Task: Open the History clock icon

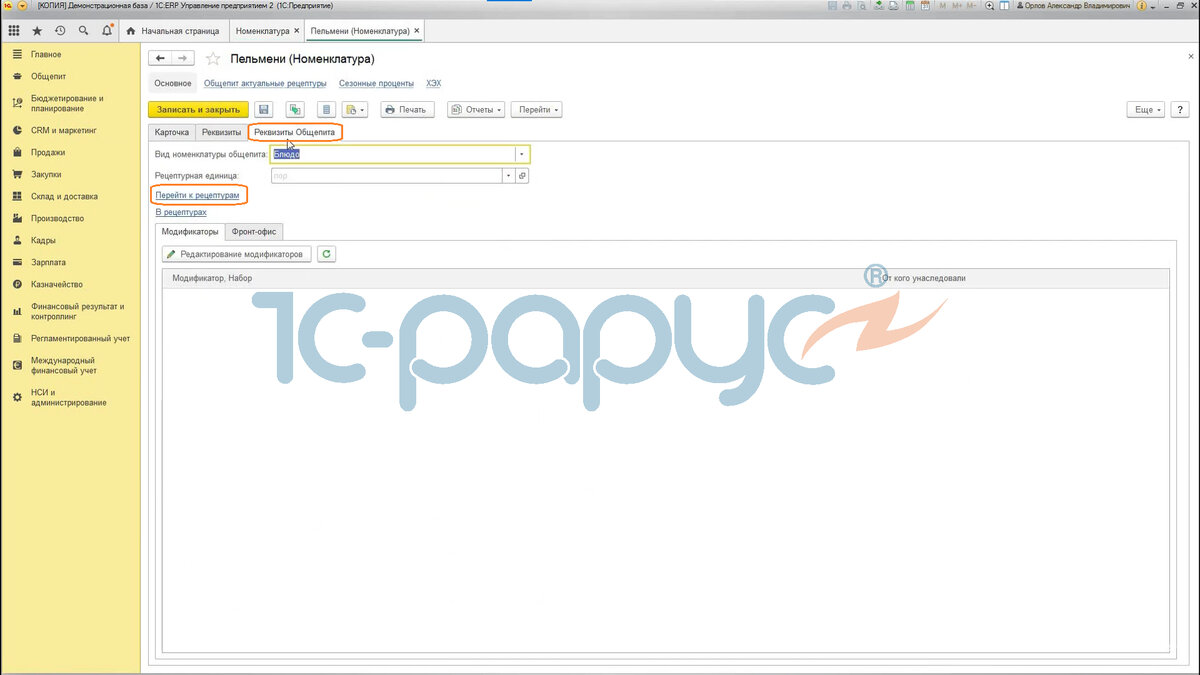Action: pyautogui.click(x=60, y=31)
